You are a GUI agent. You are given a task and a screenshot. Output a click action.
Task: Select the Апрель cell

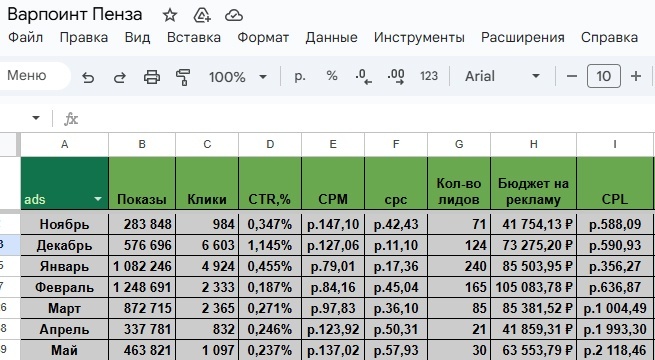click(64, 330)
